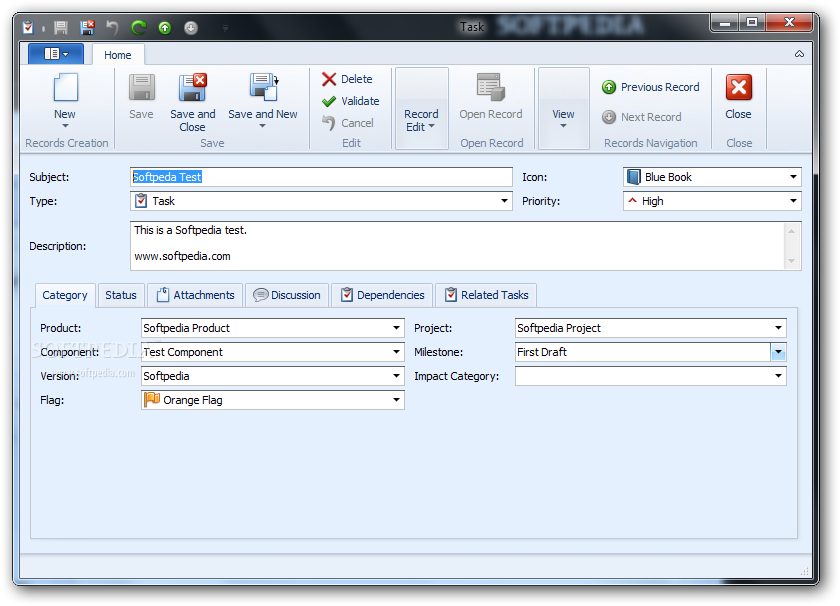
Task: Click the High priority red caret icon
Action: (x=633, y=200)
